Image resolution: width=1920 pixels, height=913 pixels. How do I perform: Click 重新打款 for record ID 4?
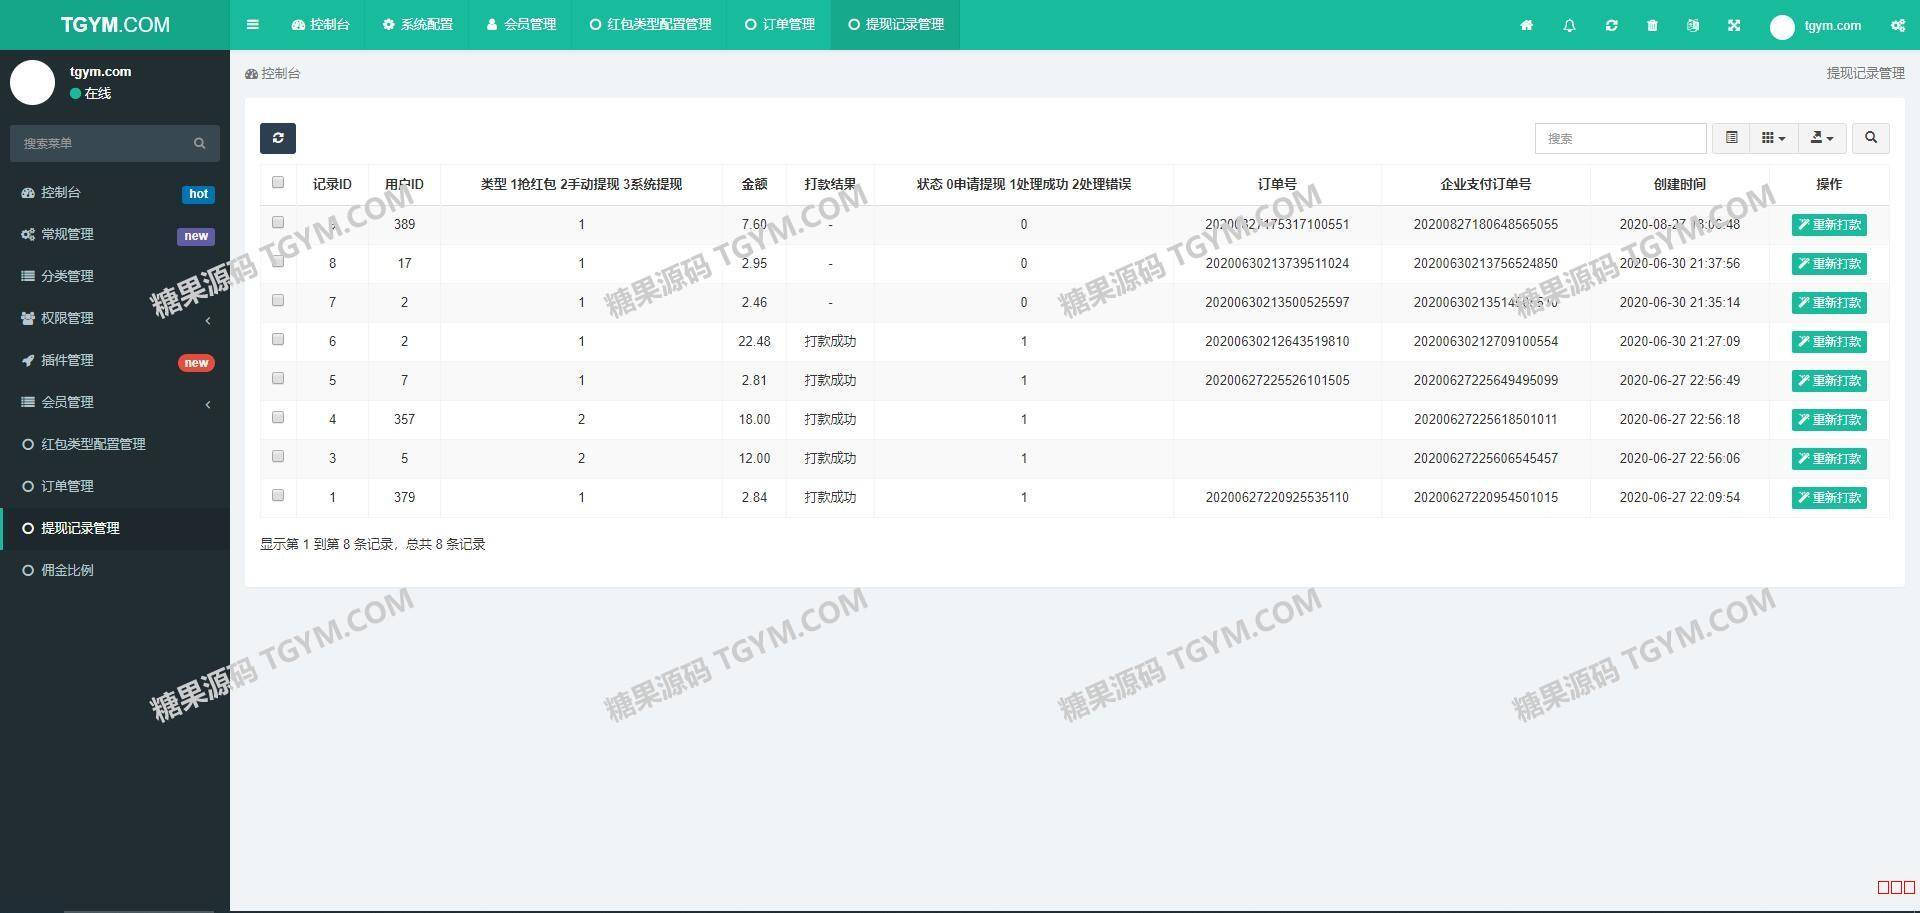coord(1829,420)
